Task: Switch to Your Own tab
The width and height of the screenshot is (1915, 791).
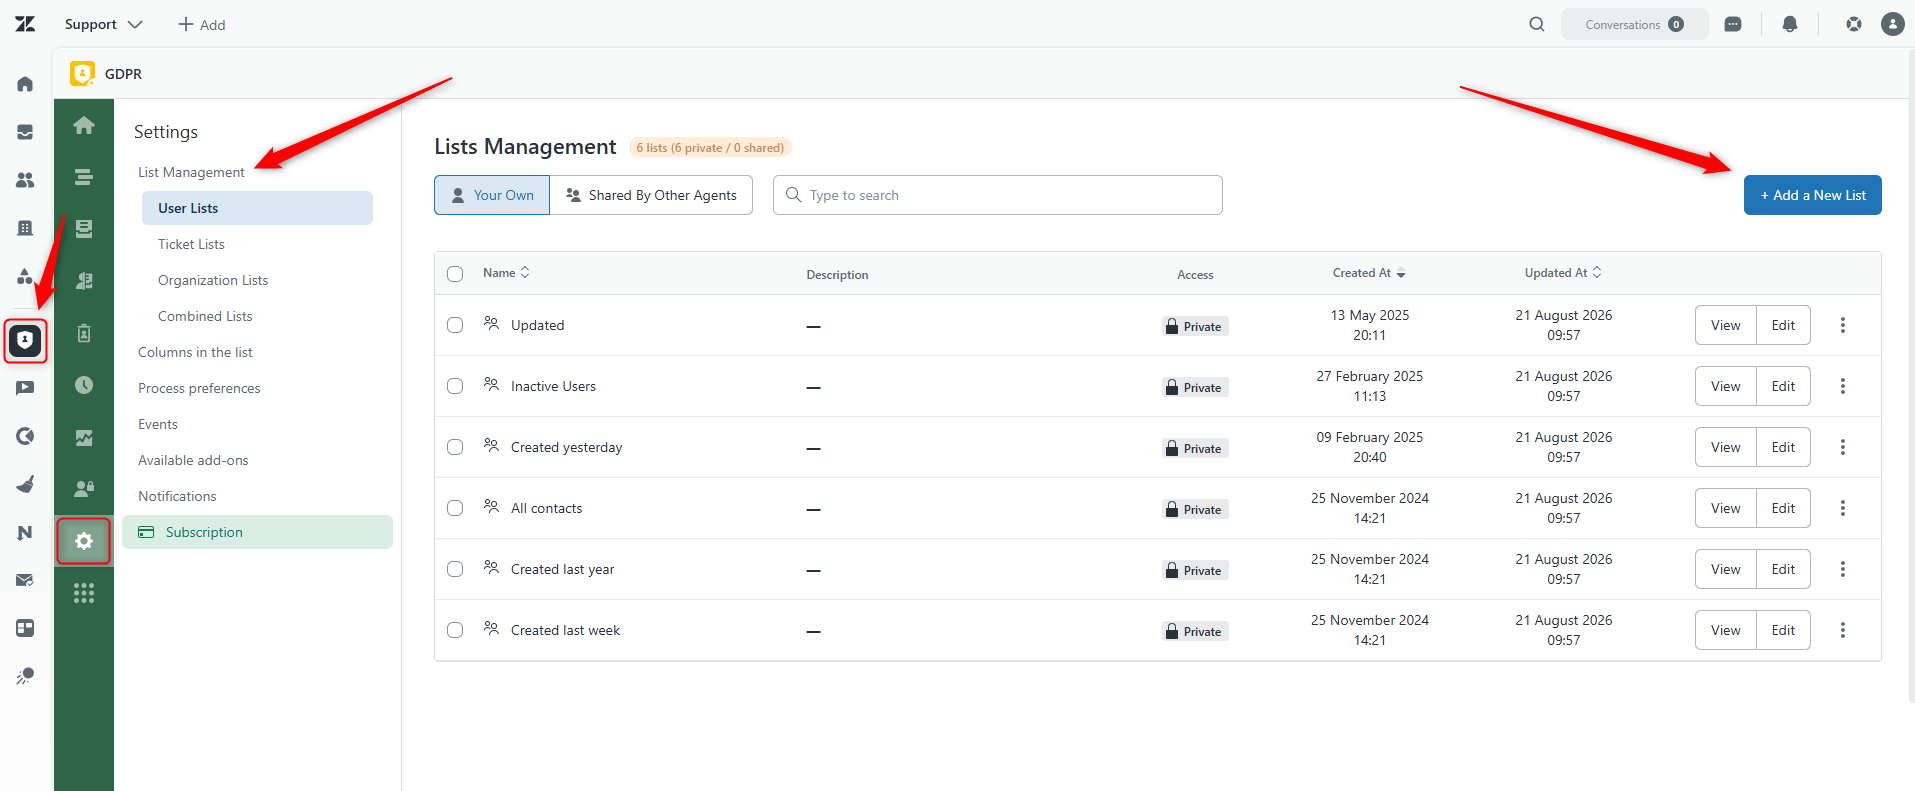Action: coord(492,195)
